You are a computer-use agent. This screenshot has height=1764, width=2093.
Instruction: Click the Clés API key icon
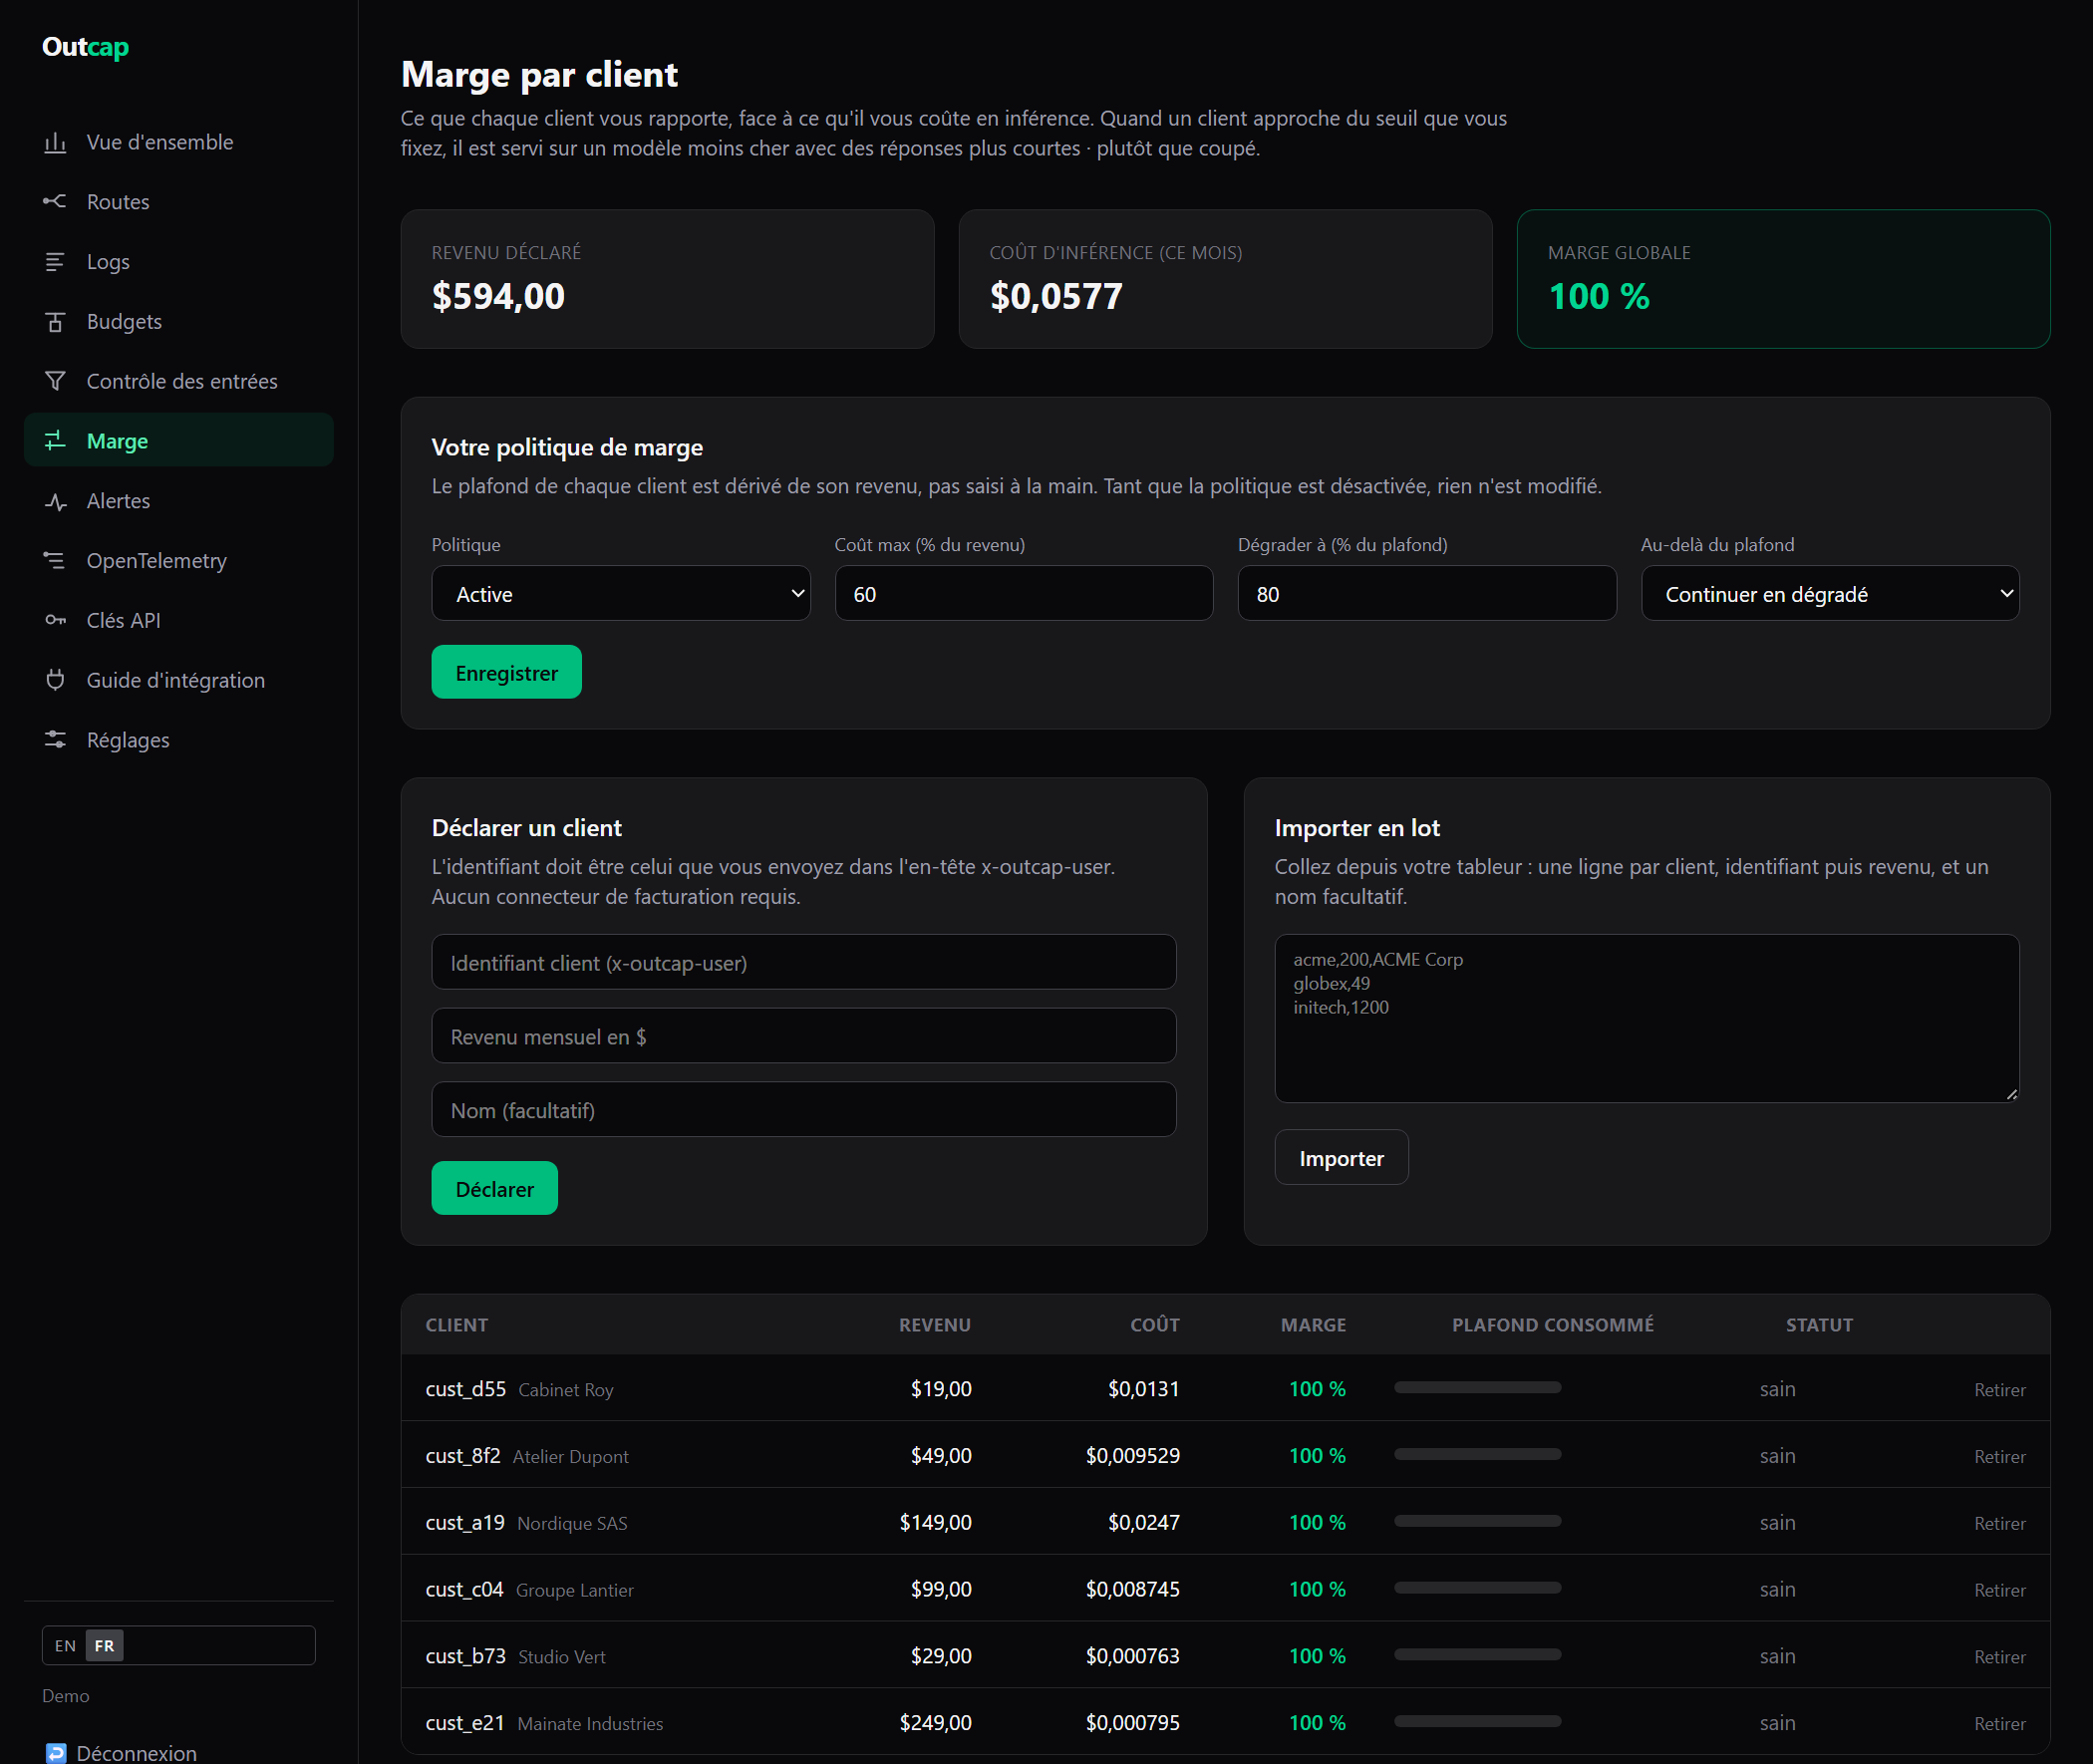click(x=55, y=620)
